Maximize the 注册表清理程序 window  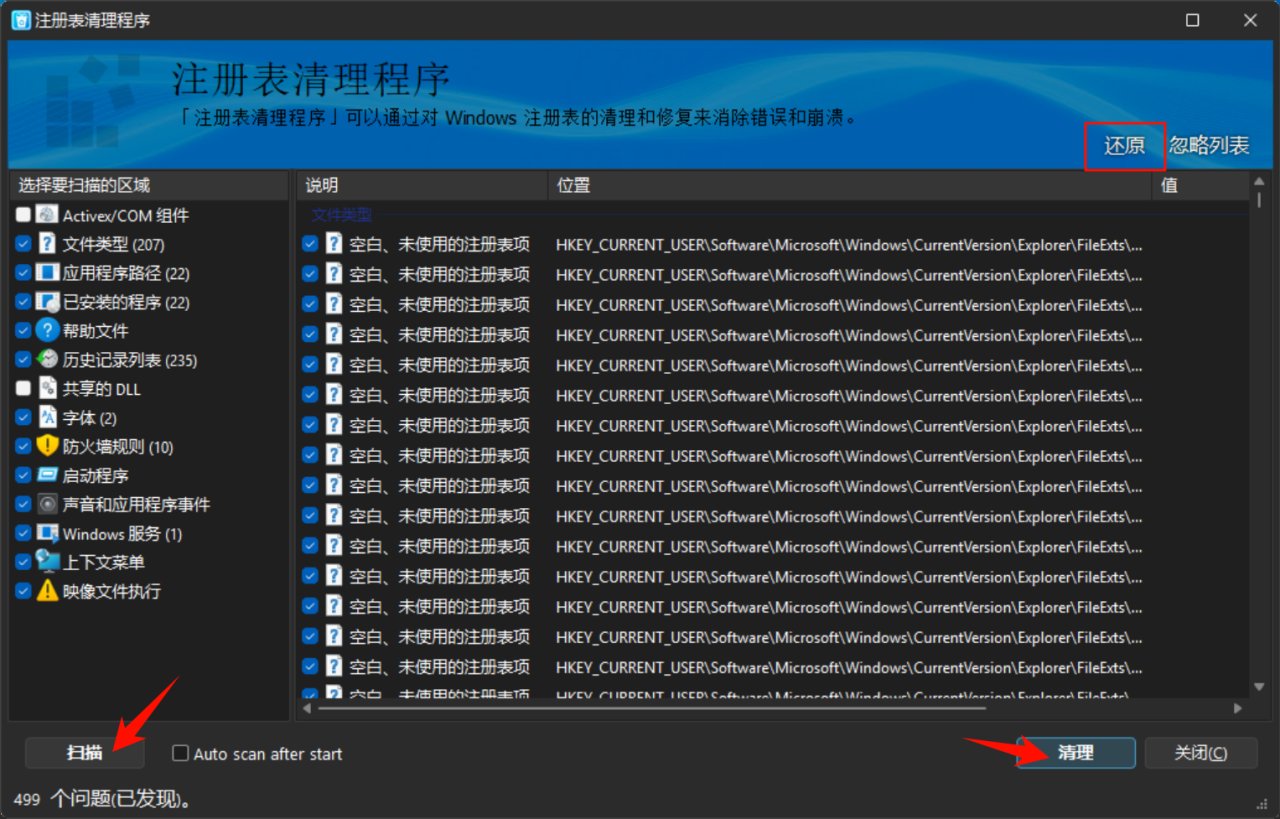1192,20
